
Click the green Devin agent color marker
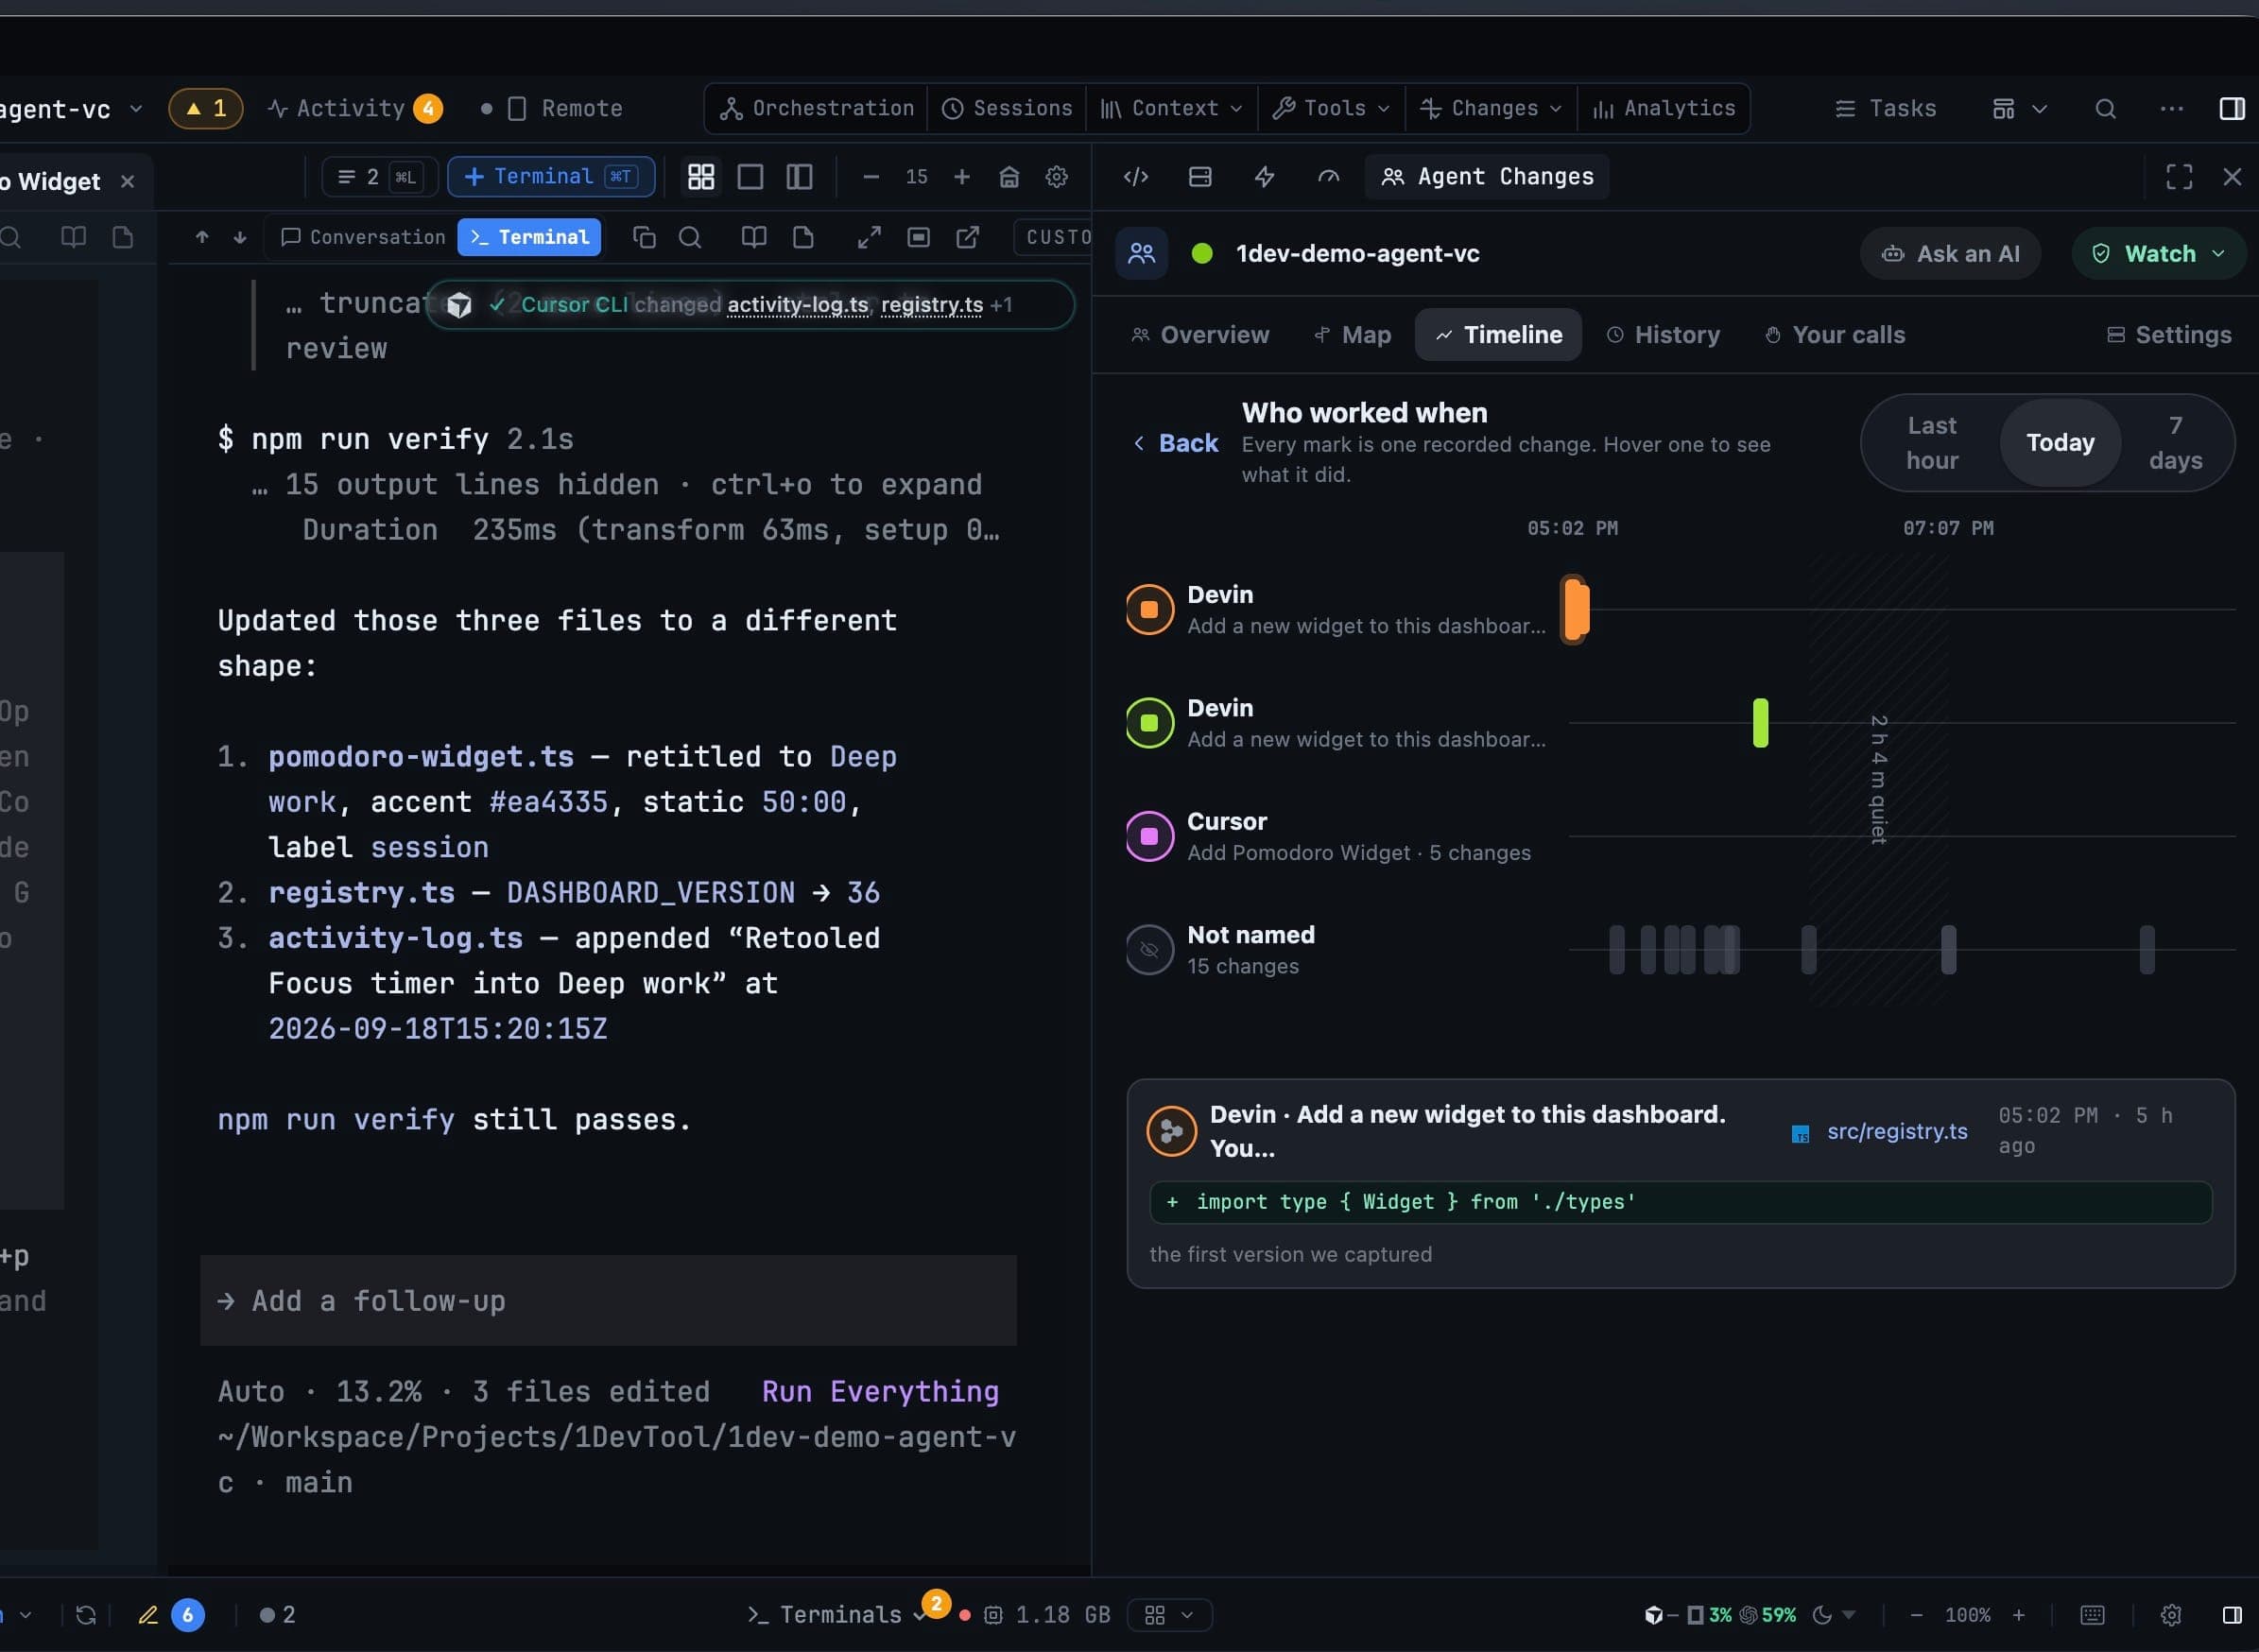pyautogui.click(x=1149, y=723)
